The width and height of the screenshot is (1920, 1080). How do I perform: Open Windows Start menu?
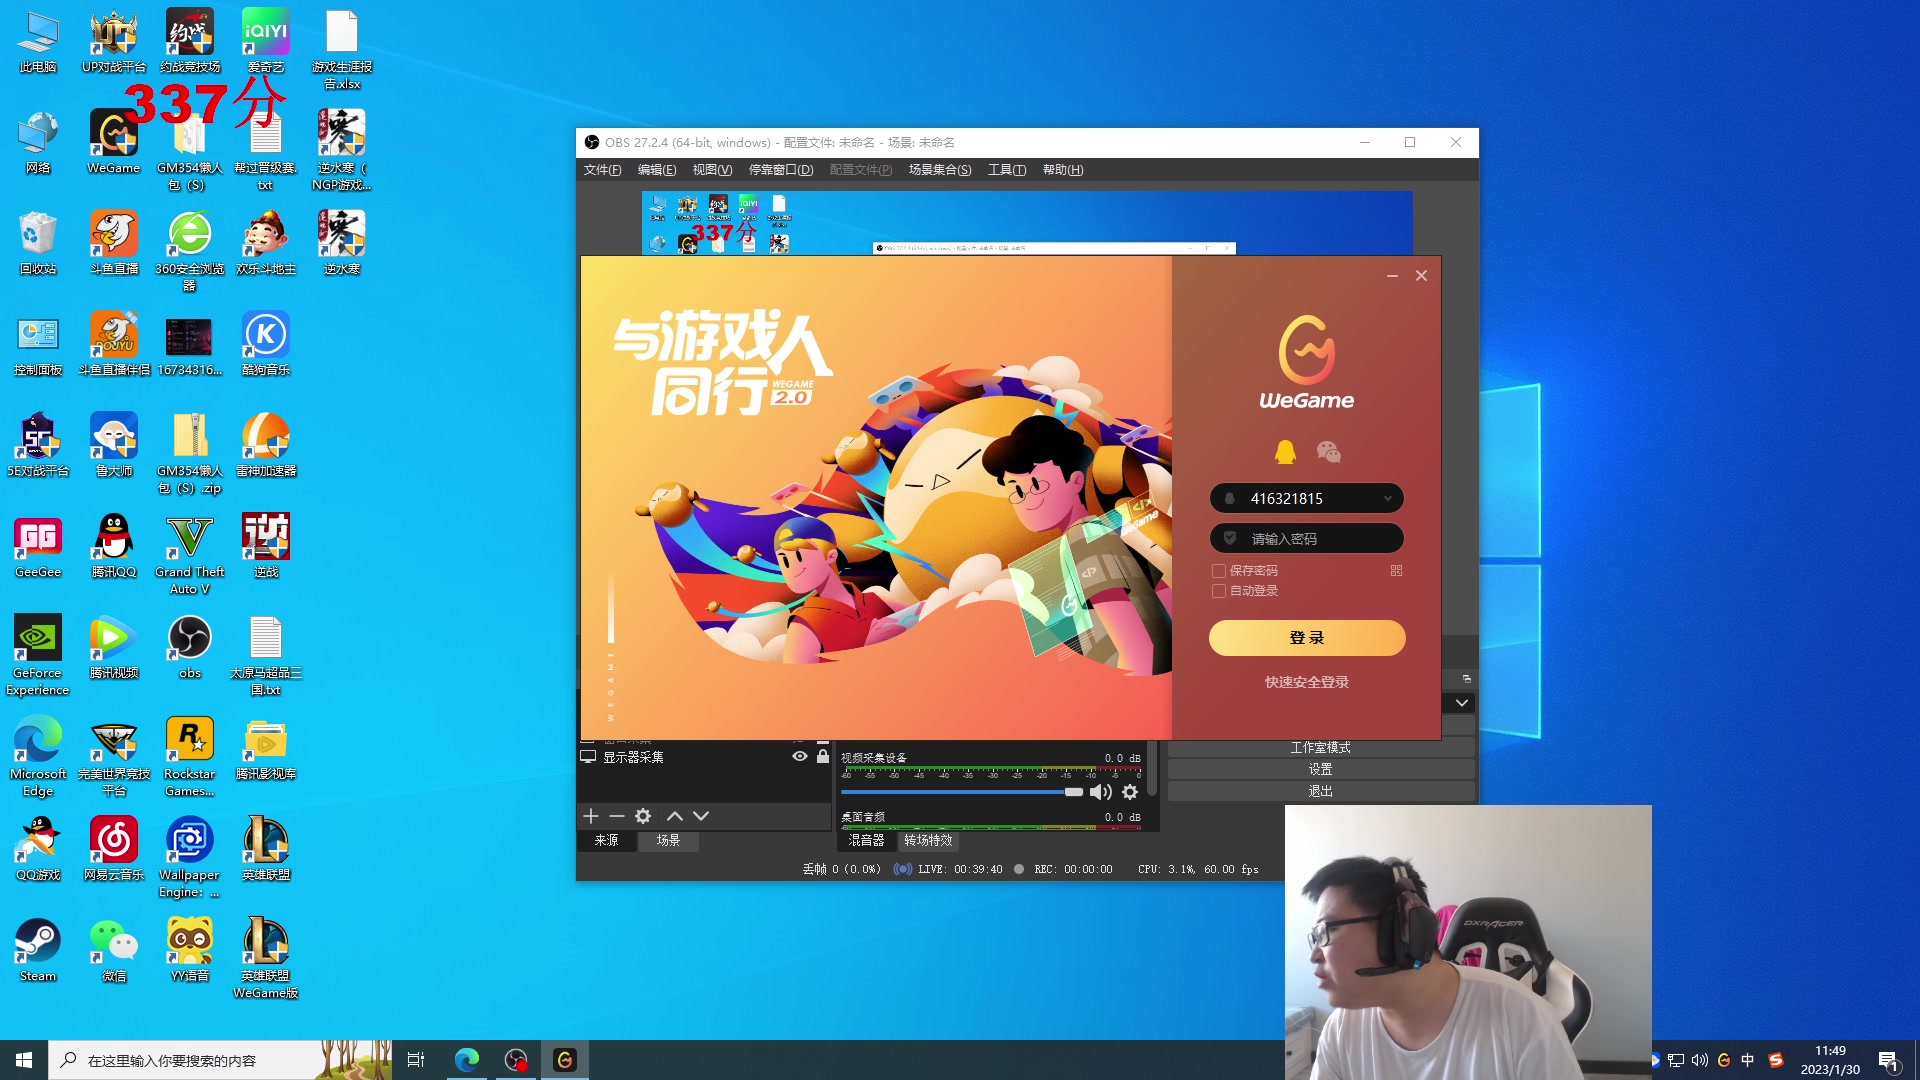click(24, 1060)
